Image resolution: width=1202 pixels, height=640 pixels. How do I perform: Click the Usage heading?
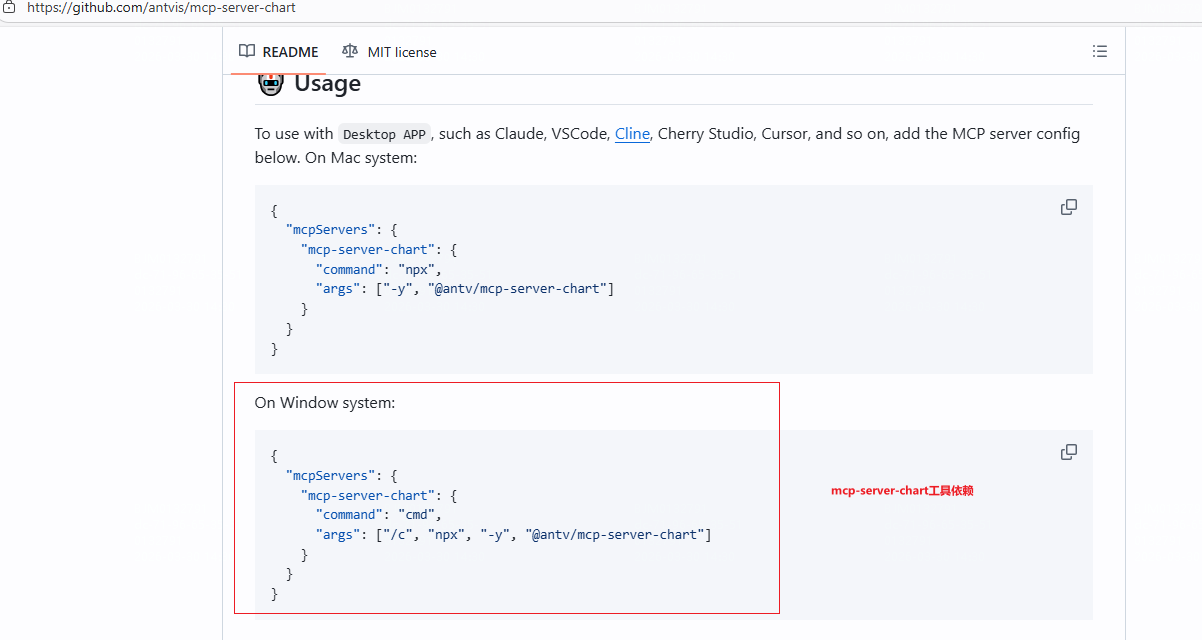pos(327,84)
